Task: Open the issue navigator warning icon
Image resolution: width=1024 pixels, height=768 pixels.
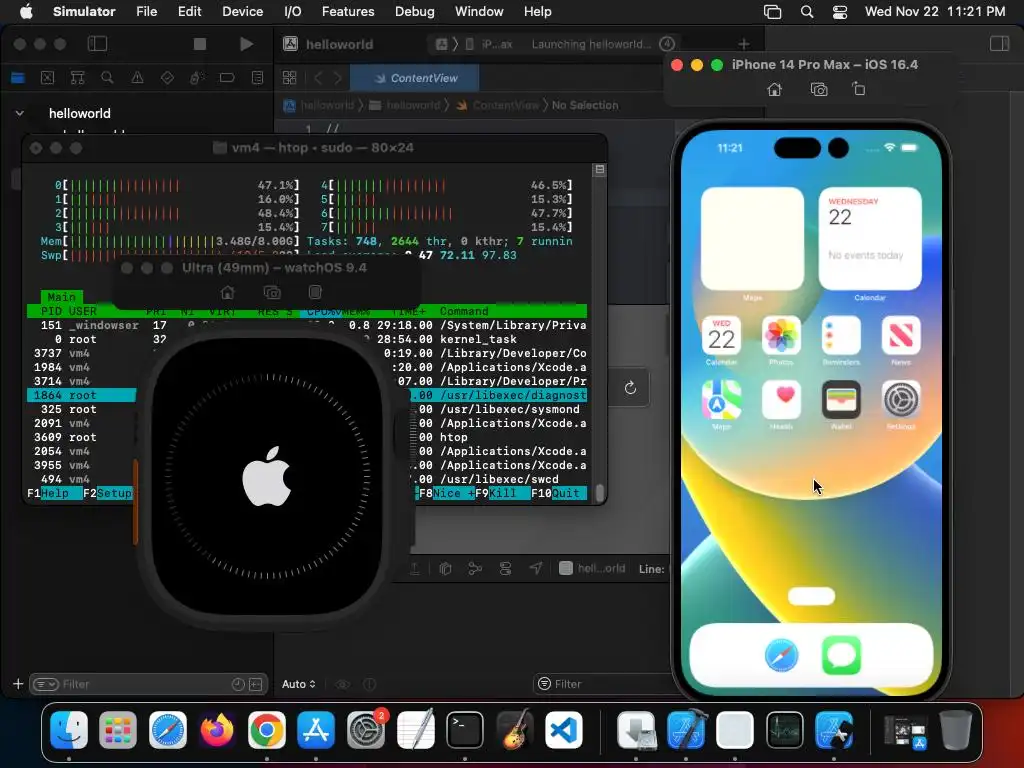Action: [137, 78]
